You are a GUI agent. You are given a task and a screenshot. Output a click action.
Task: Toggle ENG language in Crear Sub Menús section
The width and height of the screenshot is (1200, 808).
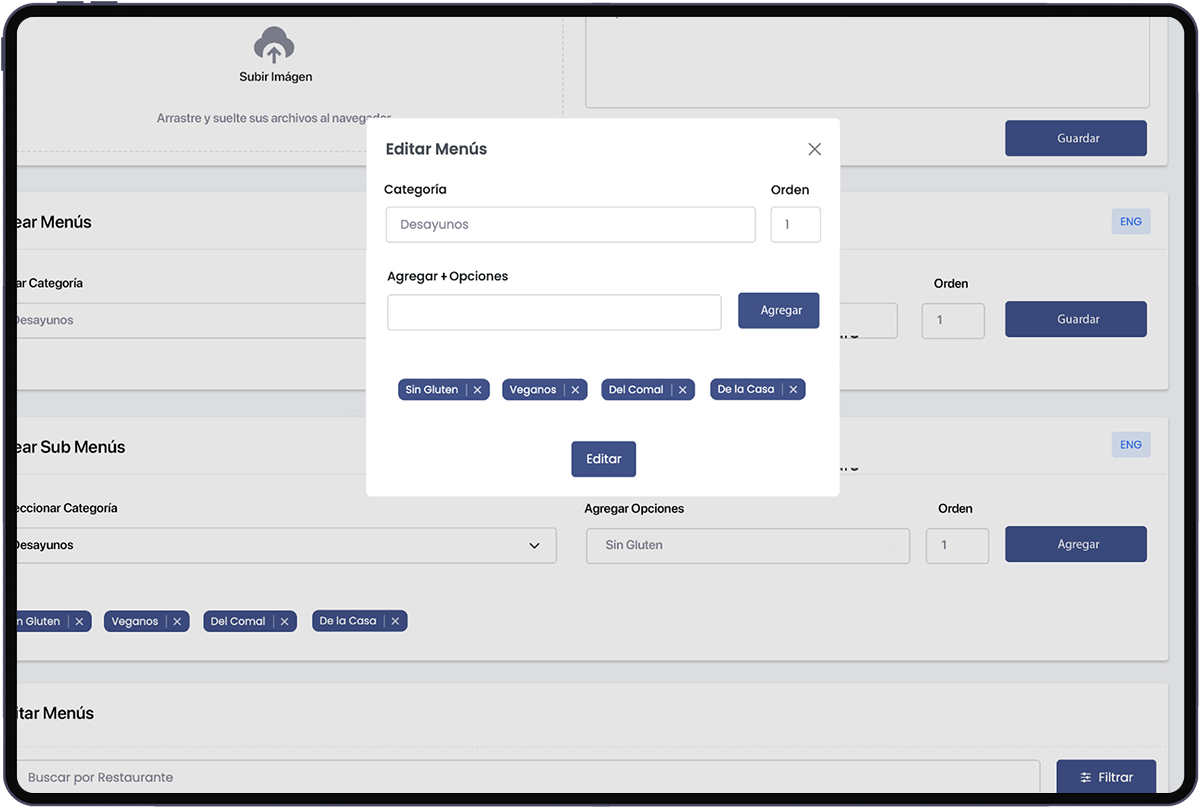pyautogui.click(x=1130, y=445)
